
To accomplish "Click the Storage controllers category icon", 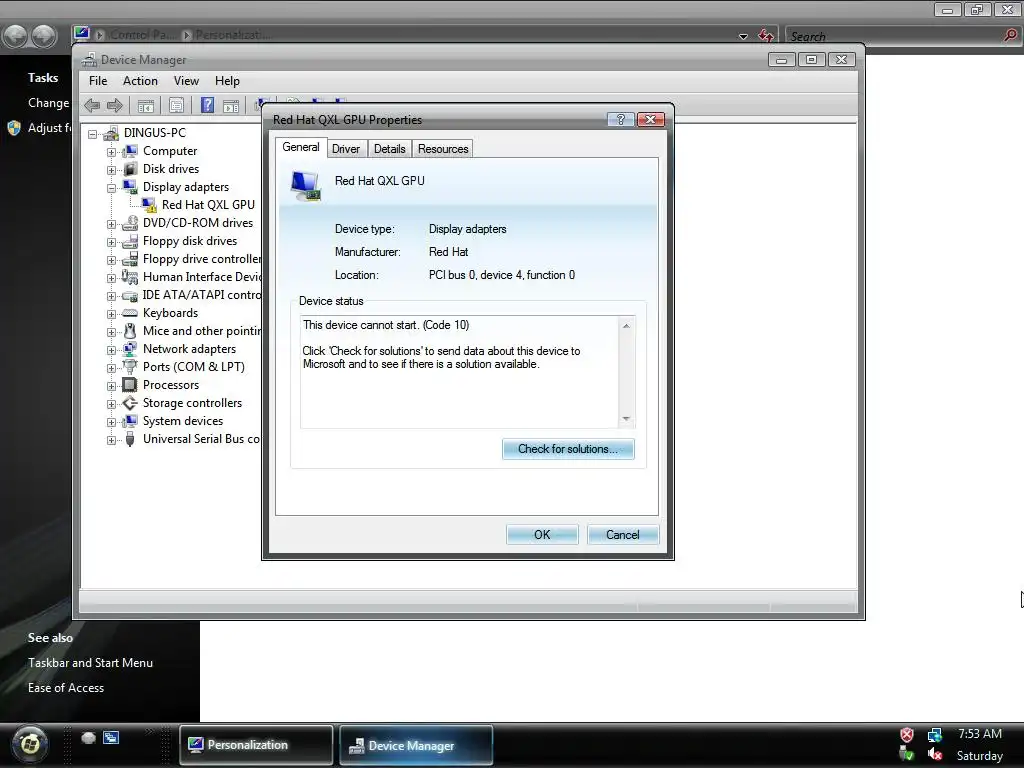I will [130, 403].
